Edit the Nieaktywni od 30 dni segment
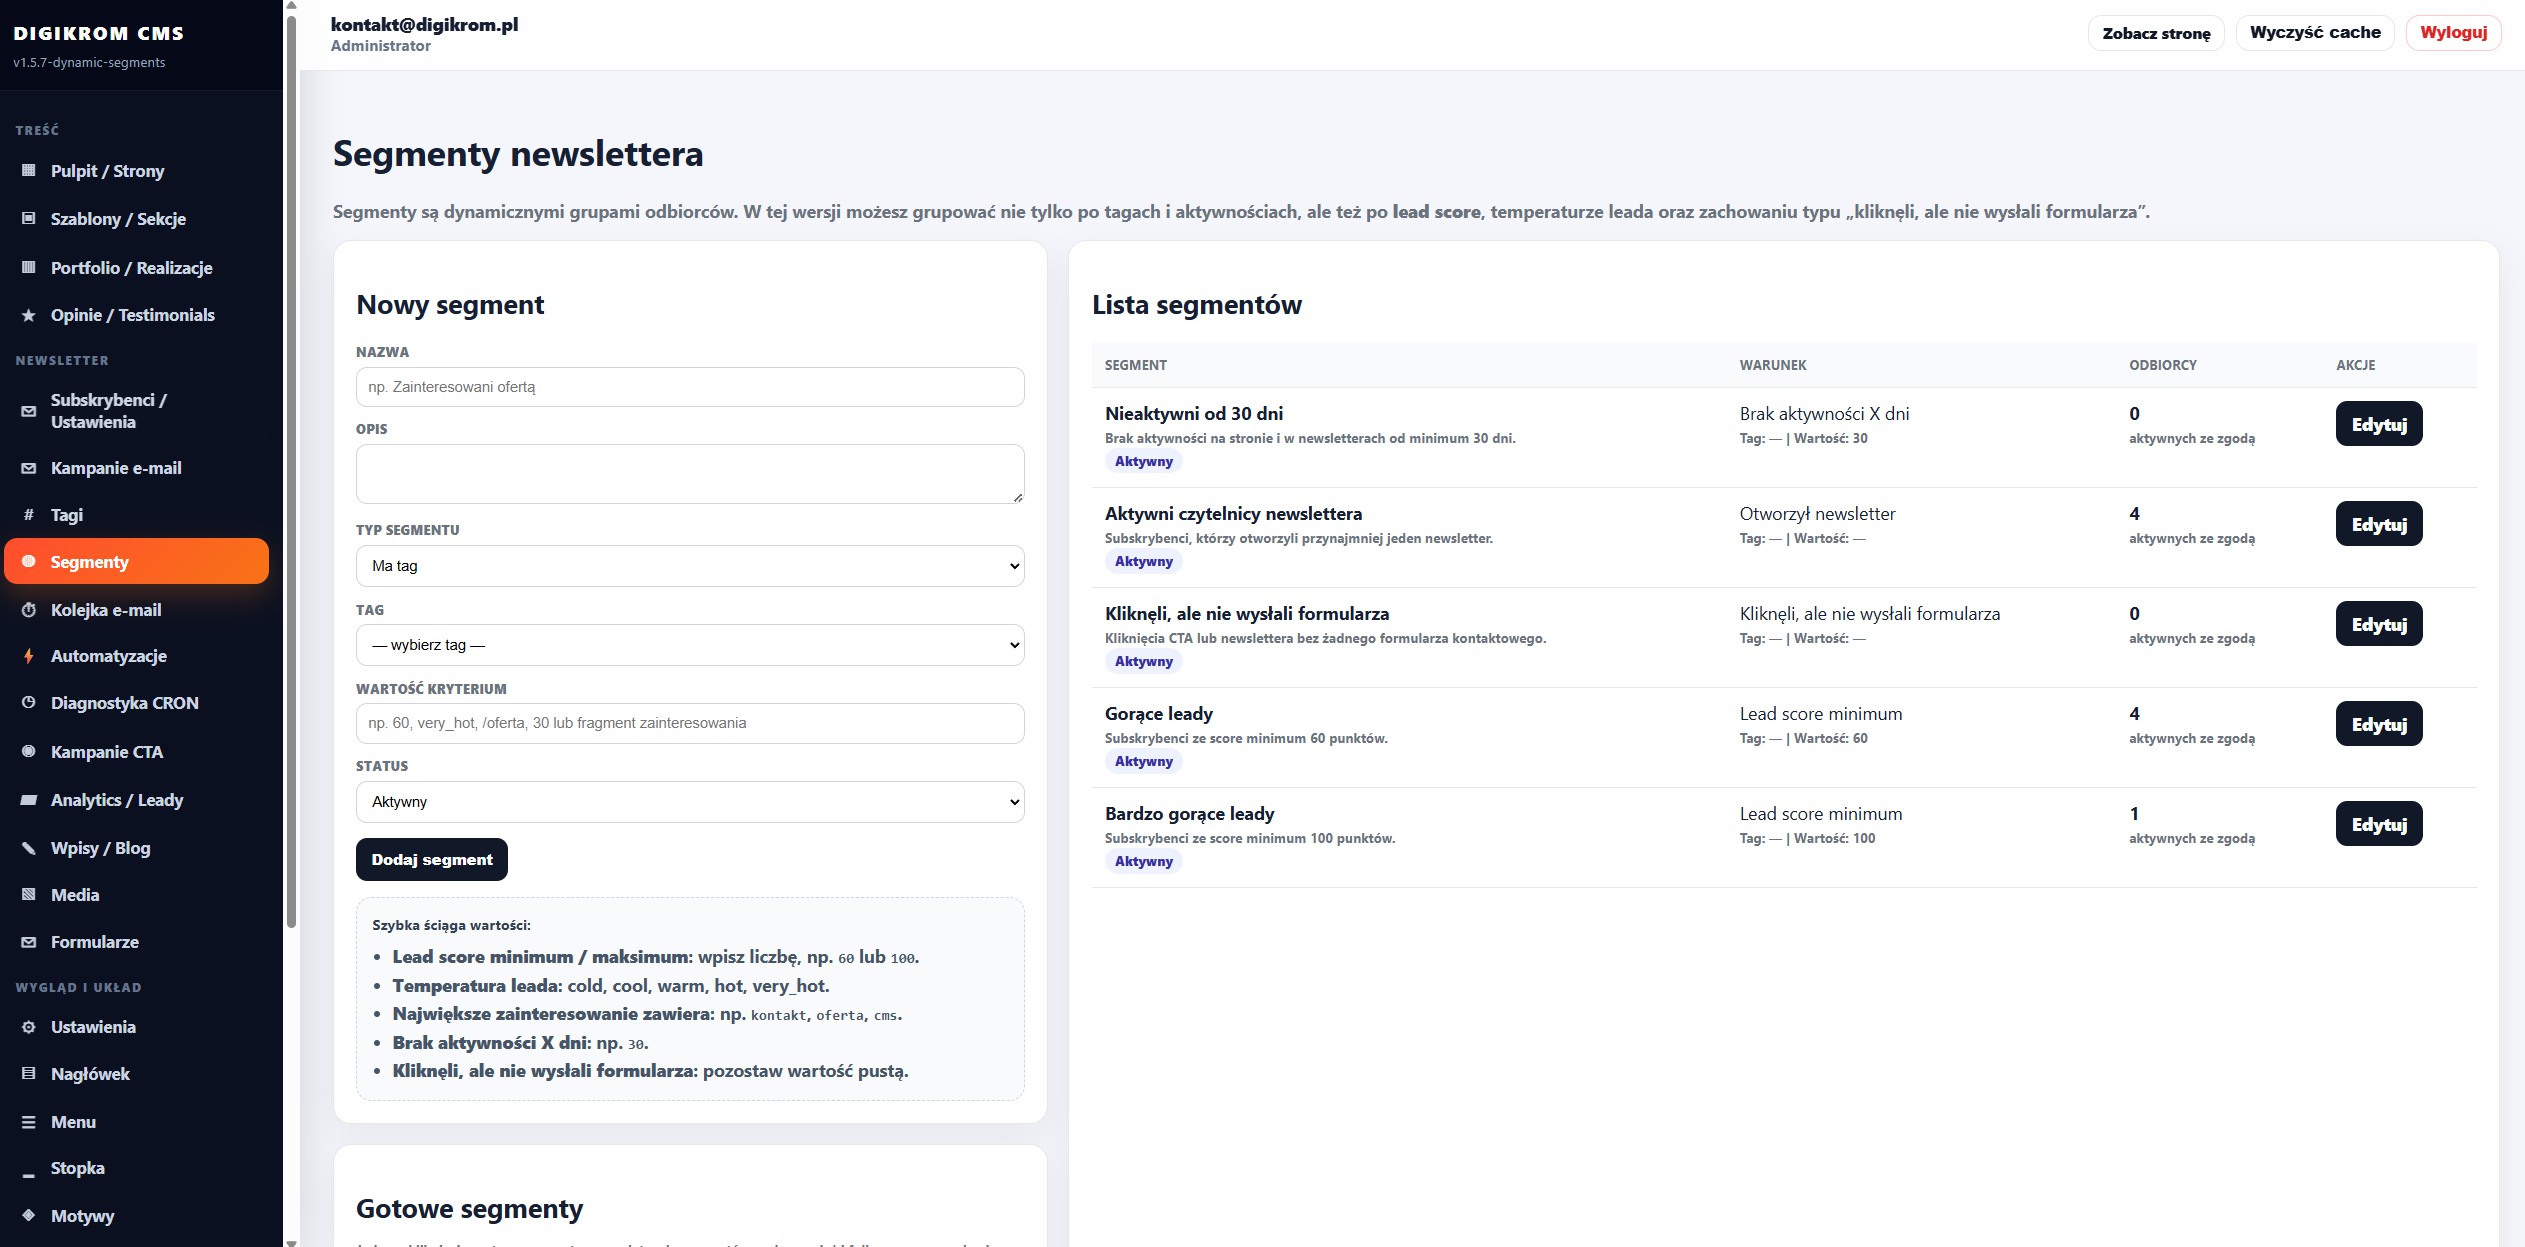The height and width of the screenshot is (1247, 2525). click(2379, 424)
